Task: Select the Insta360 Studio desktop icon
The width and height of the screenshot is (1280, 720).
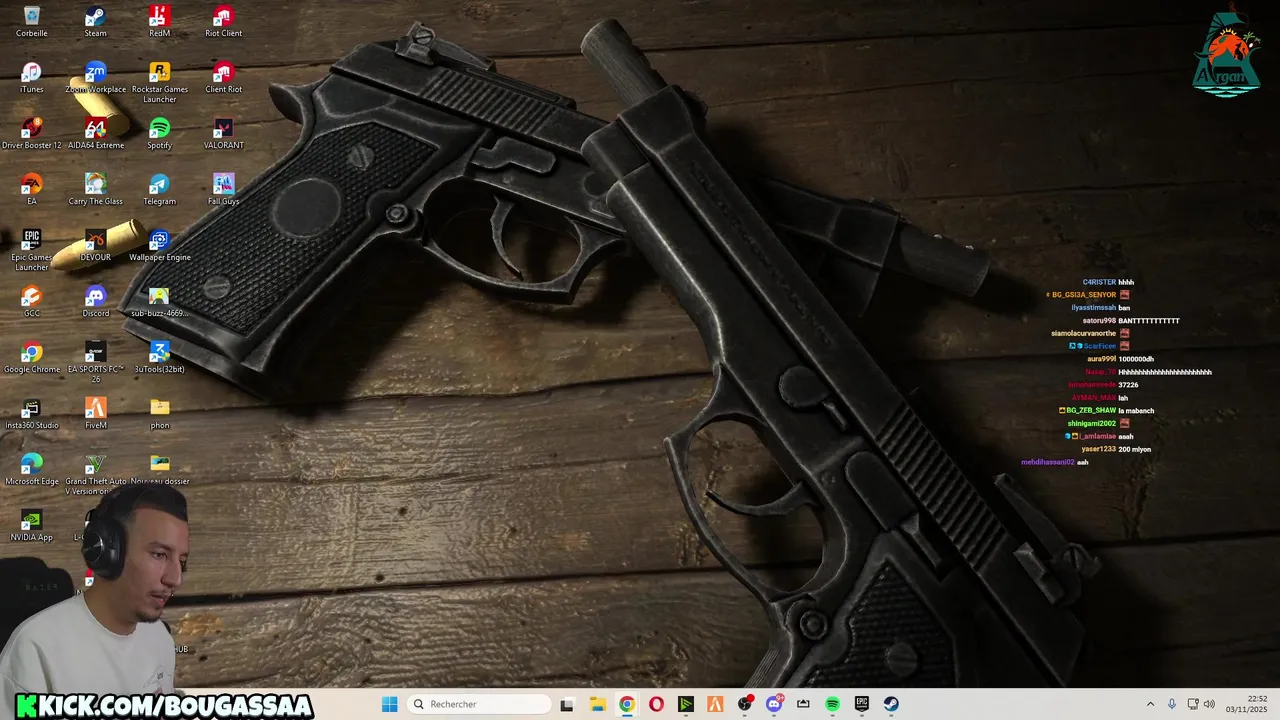Action: 32,414
